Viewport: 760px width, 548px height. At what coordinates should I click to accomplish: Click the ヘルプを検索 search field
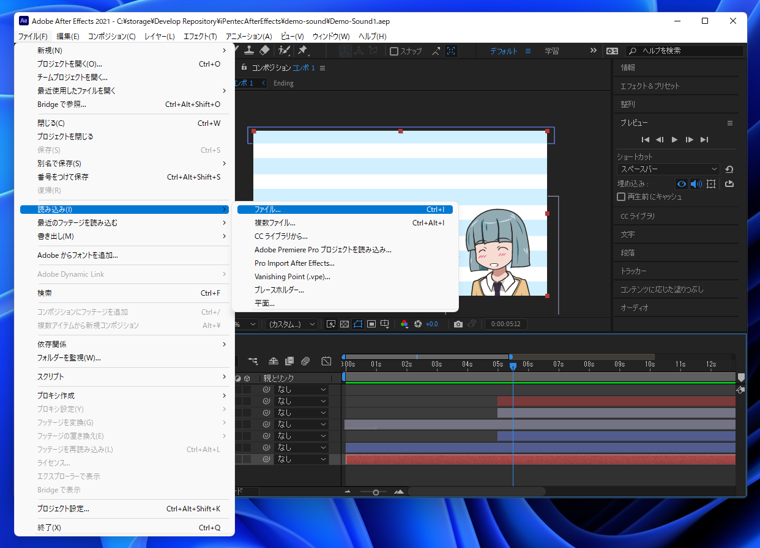coord(684,51)
